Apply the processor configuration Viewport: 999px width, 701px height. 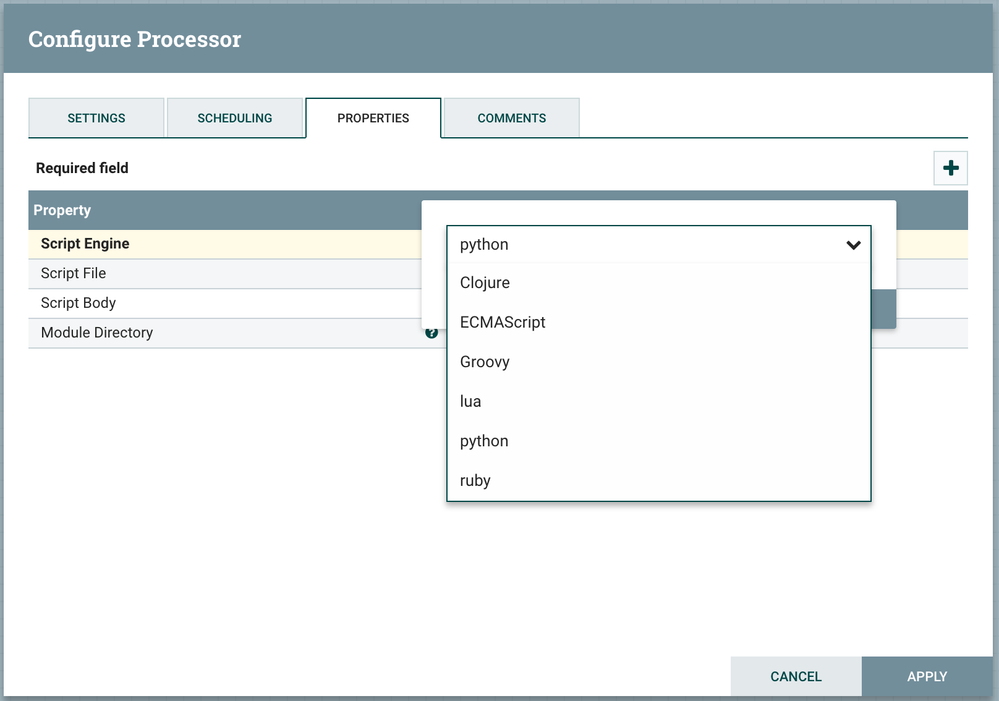(927, 677)
